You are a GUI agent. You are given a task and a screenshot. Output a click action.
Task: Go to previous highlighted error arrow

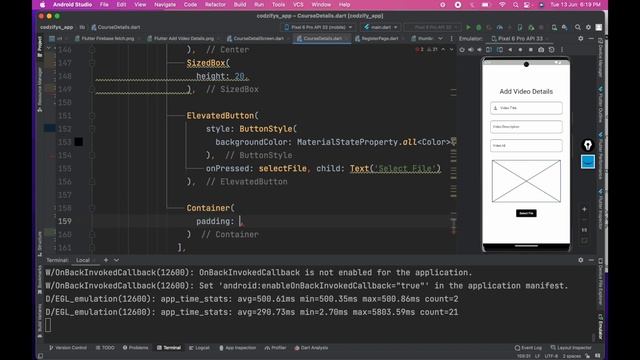click(x=443, y=50)
